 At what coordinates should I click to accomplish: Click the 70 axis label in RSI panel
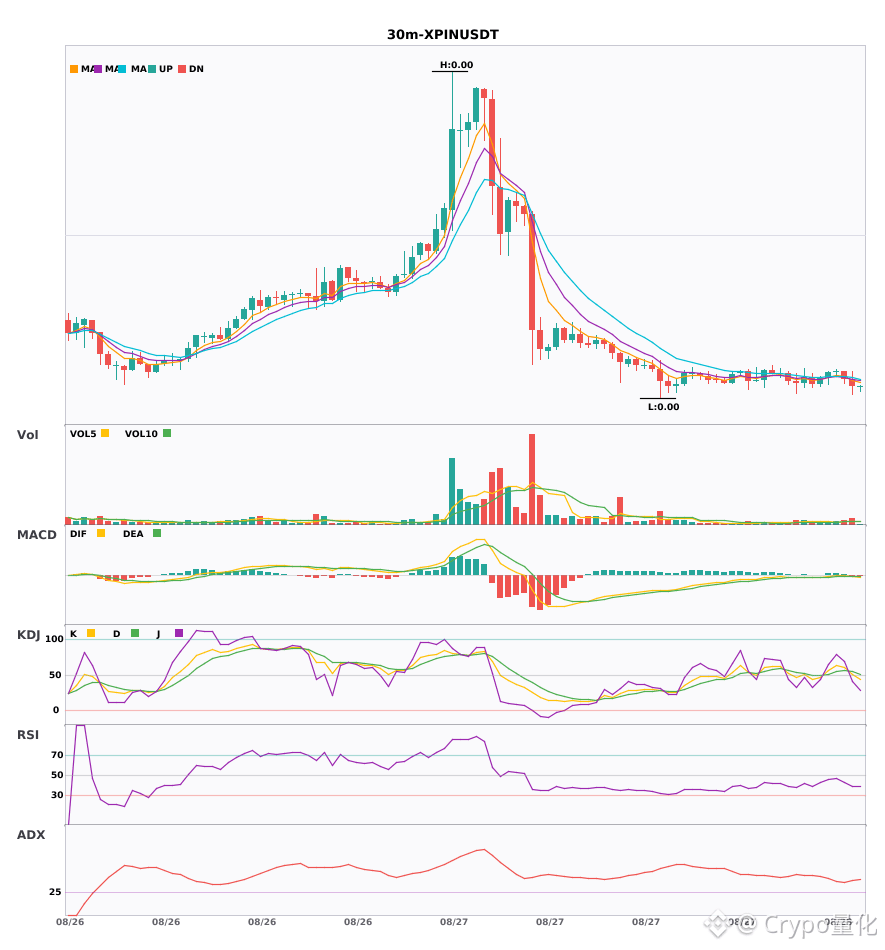pyautogui.click(x=57, y=755)
